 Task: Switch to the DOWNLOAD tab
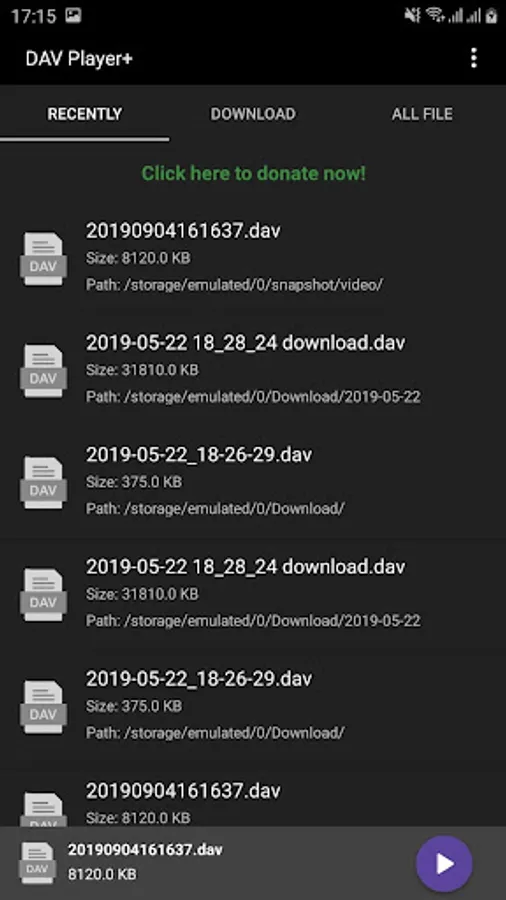[x=253, y=114]
